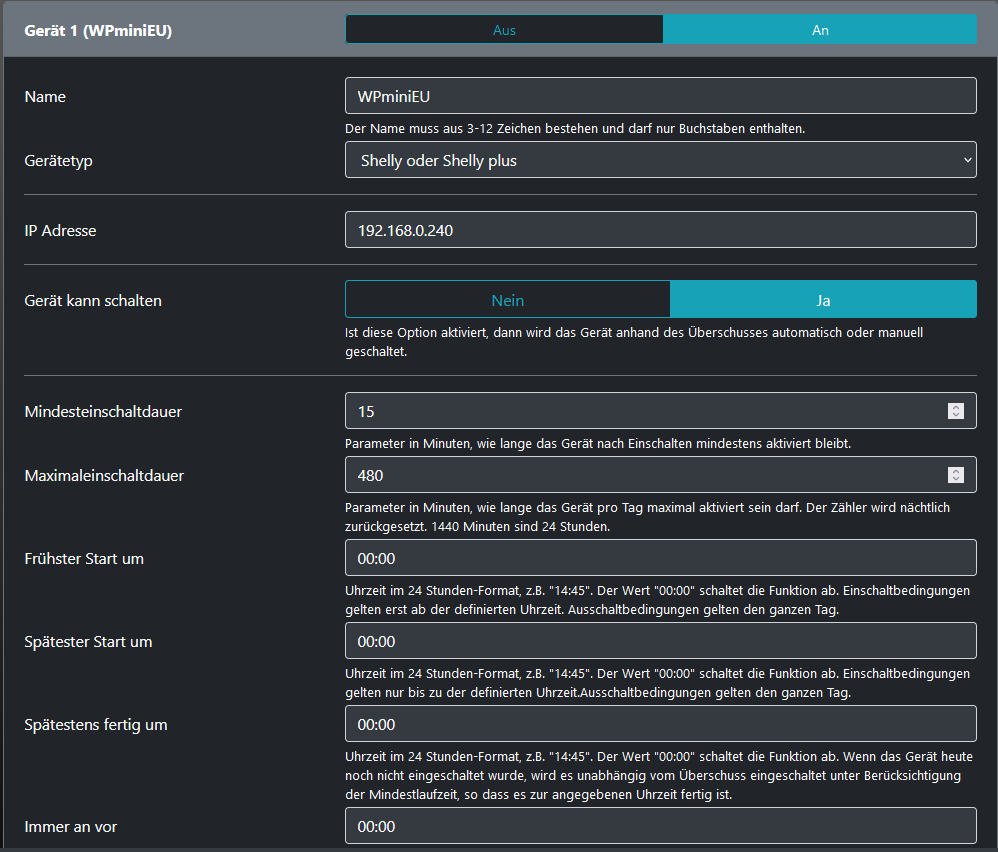Increase Mindesteinschaltdauer with the up arrow

click(x=956, y=407)
